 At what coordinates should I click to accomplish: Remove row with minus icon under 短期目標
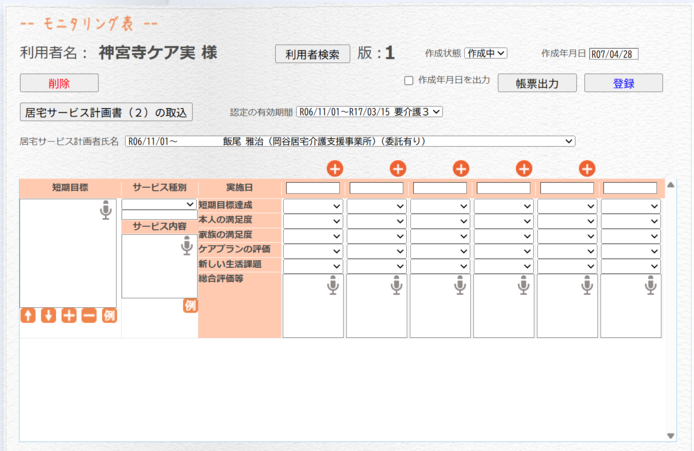coord(89,316)
